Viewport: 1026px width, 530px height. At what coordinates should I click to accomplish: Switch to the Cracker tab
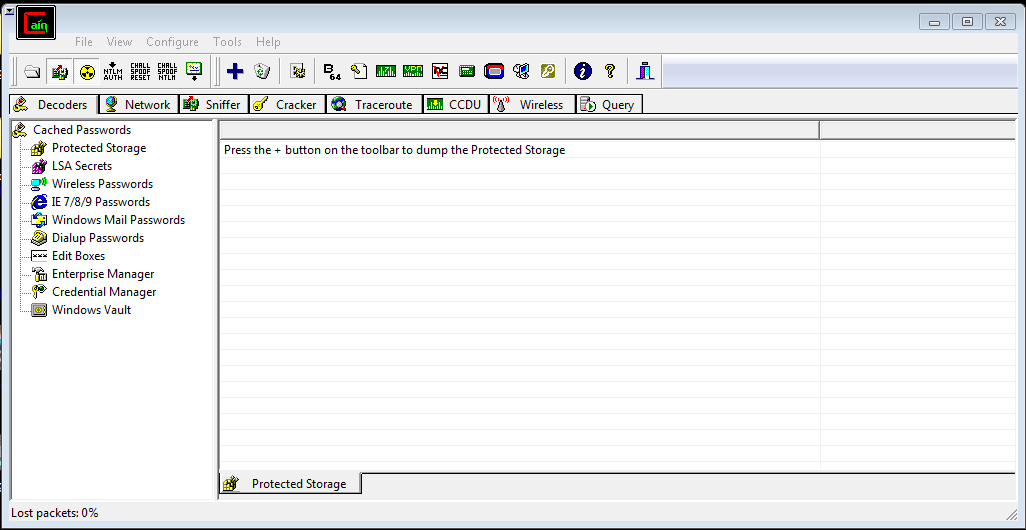click(287, 105)
